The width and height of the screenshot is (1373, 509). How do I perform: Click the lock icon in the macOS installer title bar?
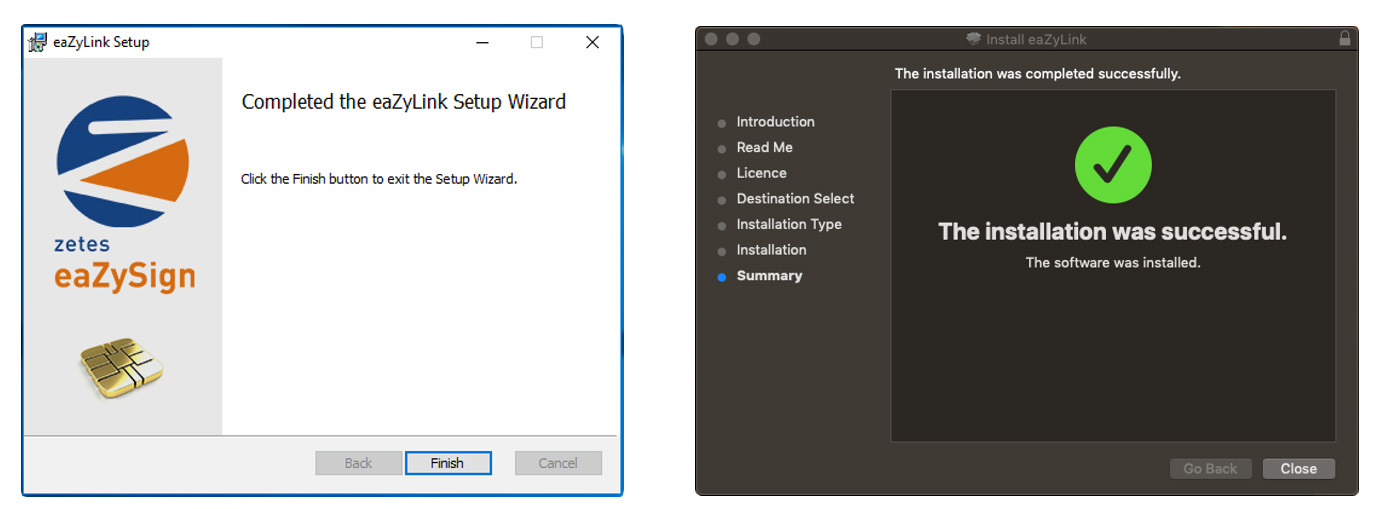(x=1344, y=39)
